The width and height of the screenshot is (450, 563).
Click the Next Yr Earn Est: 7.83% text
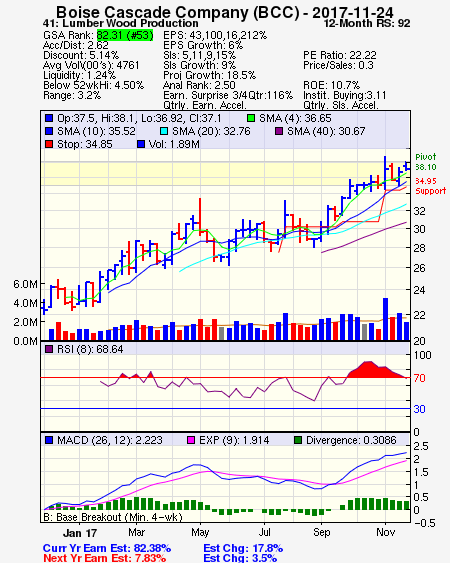coord(105,558)
